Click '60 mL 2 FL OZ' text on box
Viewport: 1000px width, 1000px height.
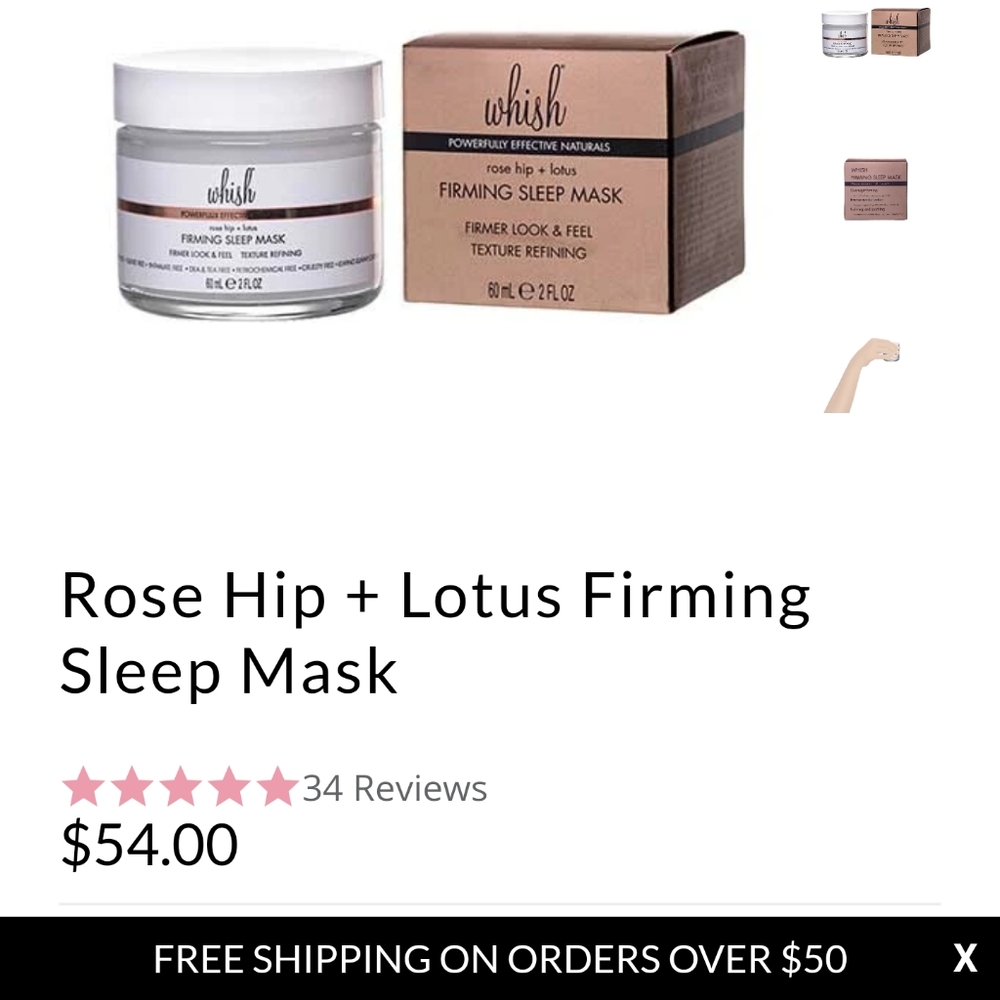click(531, 291)
